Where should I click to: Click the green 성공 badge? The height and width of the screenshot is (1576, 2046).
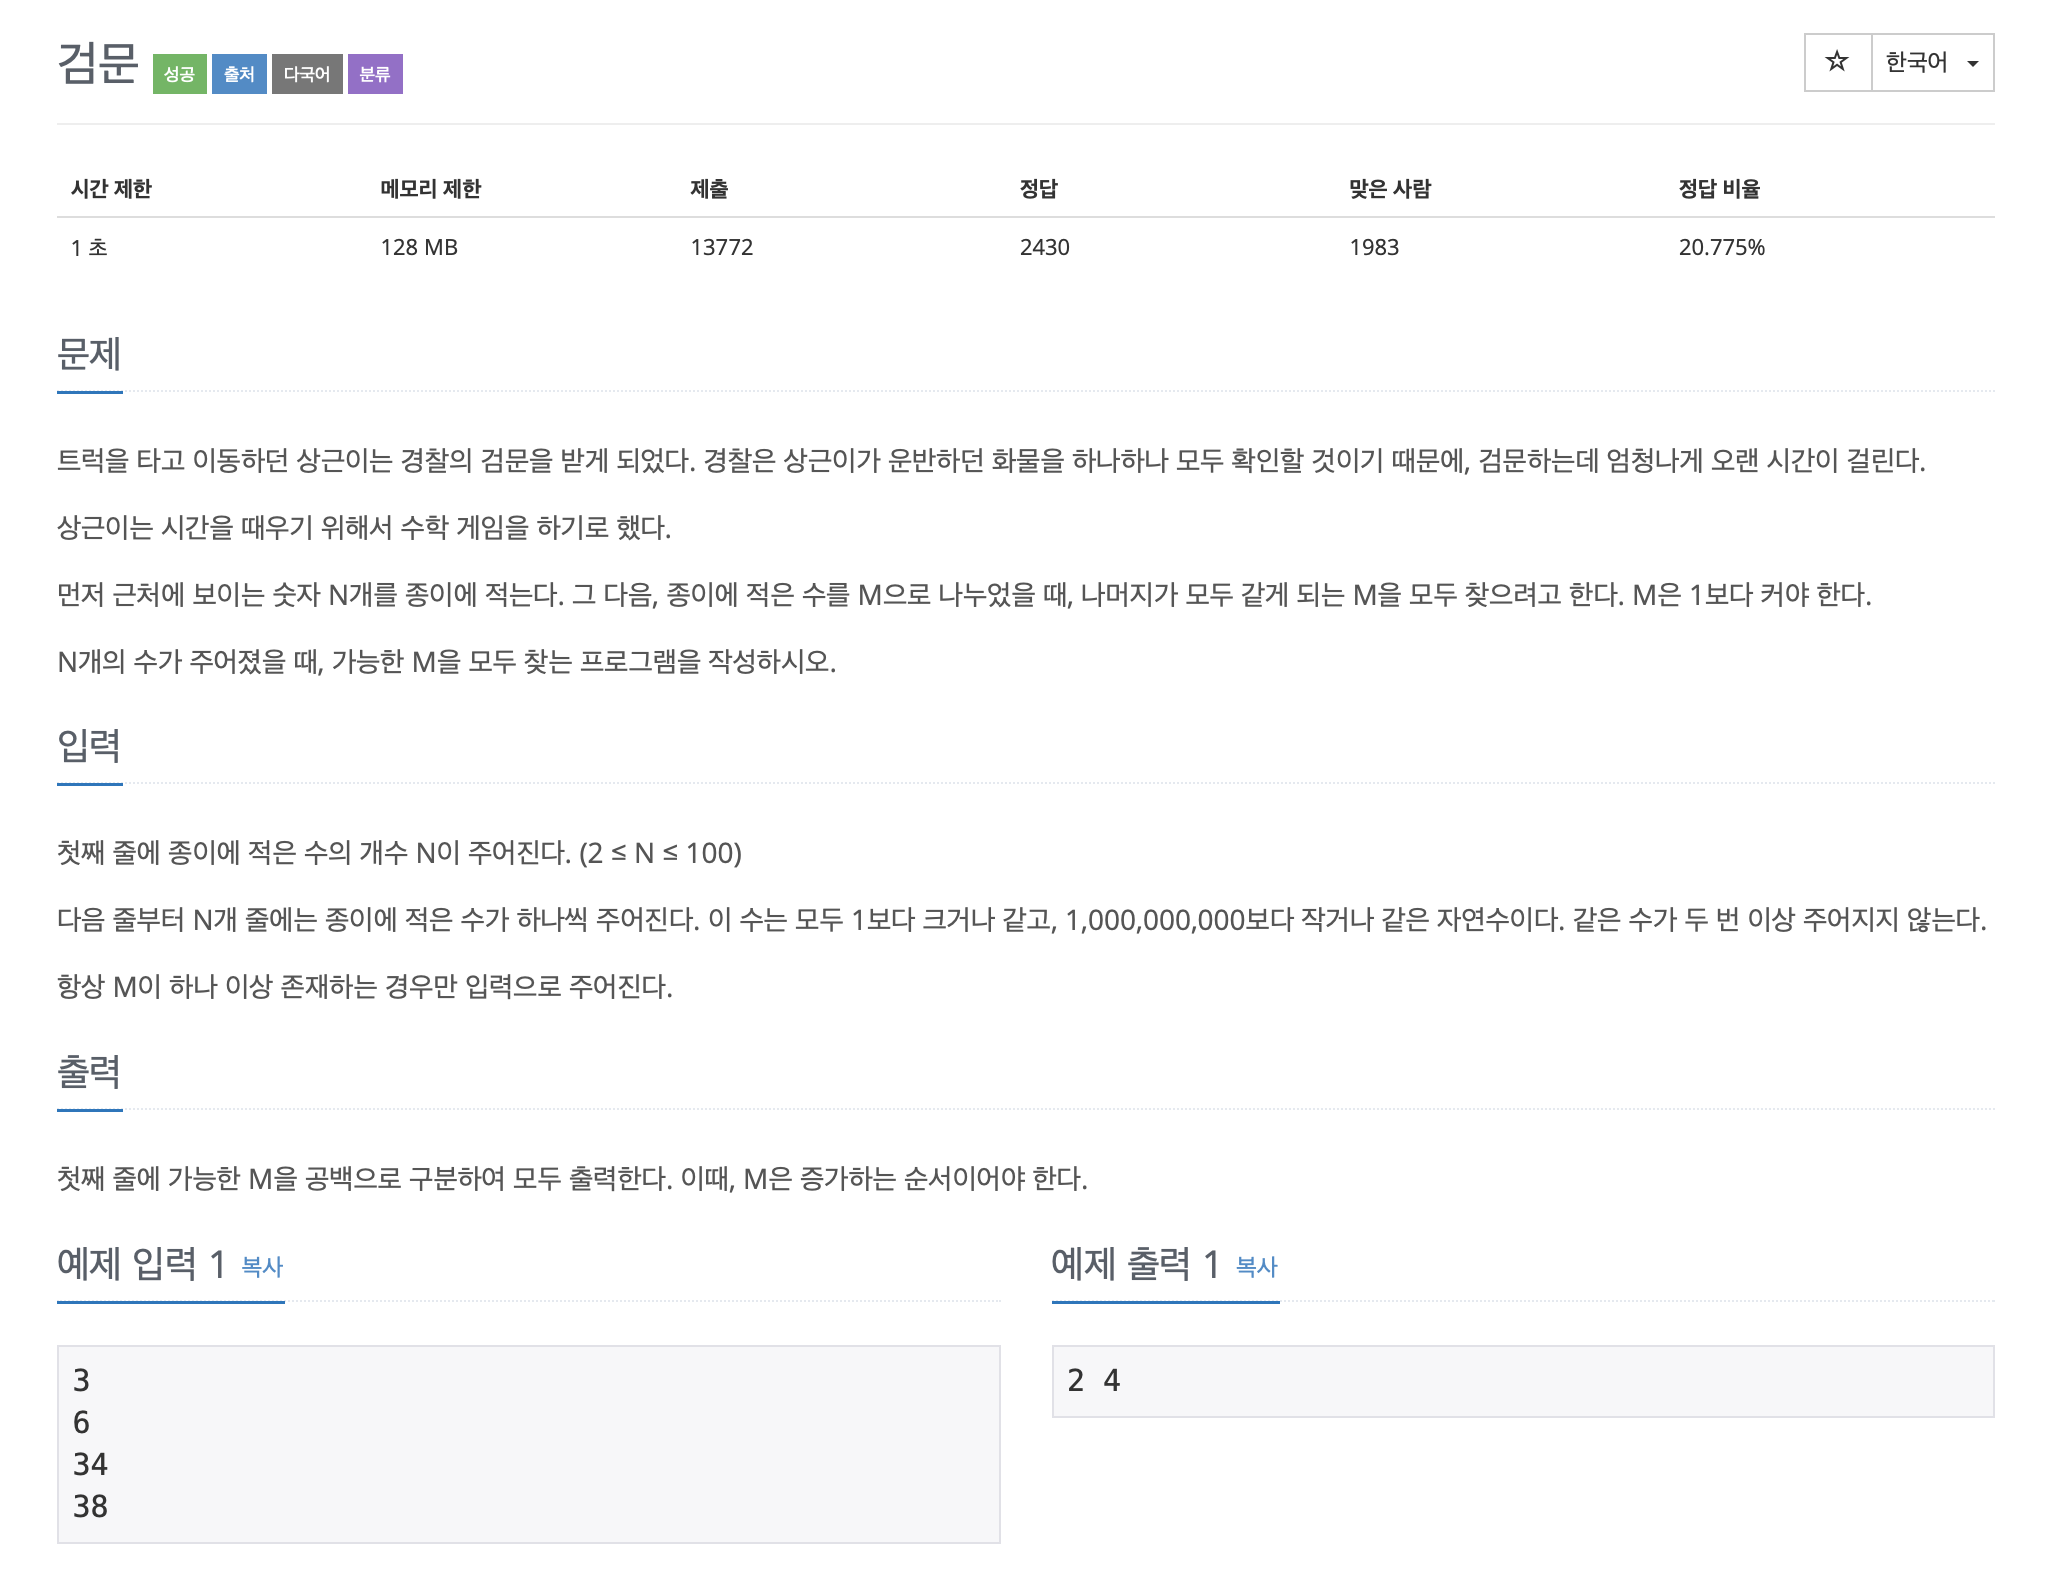coord(179,74)
